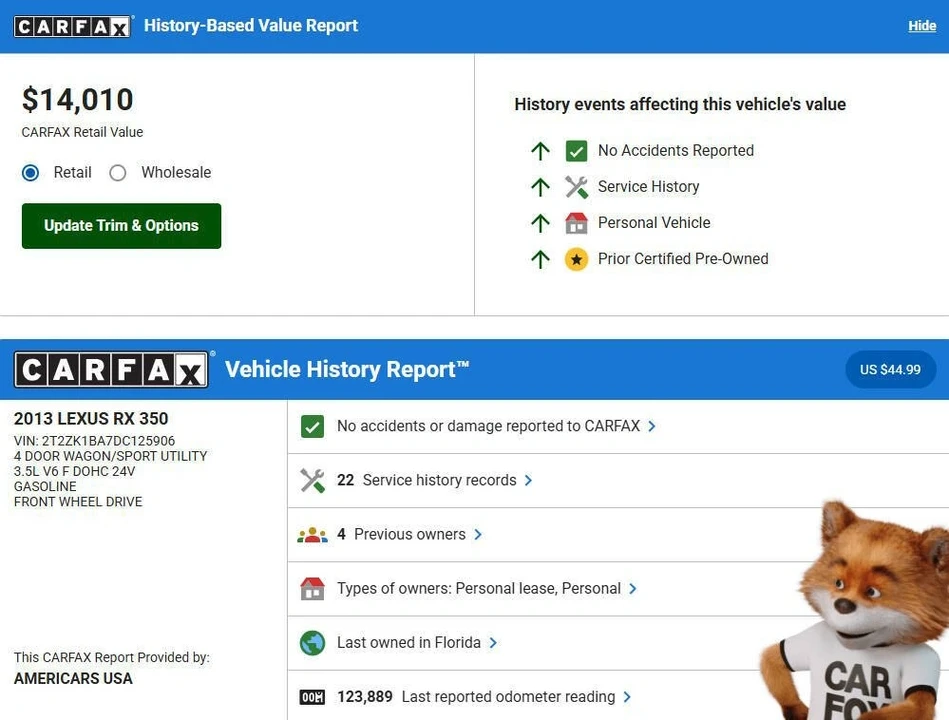Click the AMERICARS USA provider name

73,679
